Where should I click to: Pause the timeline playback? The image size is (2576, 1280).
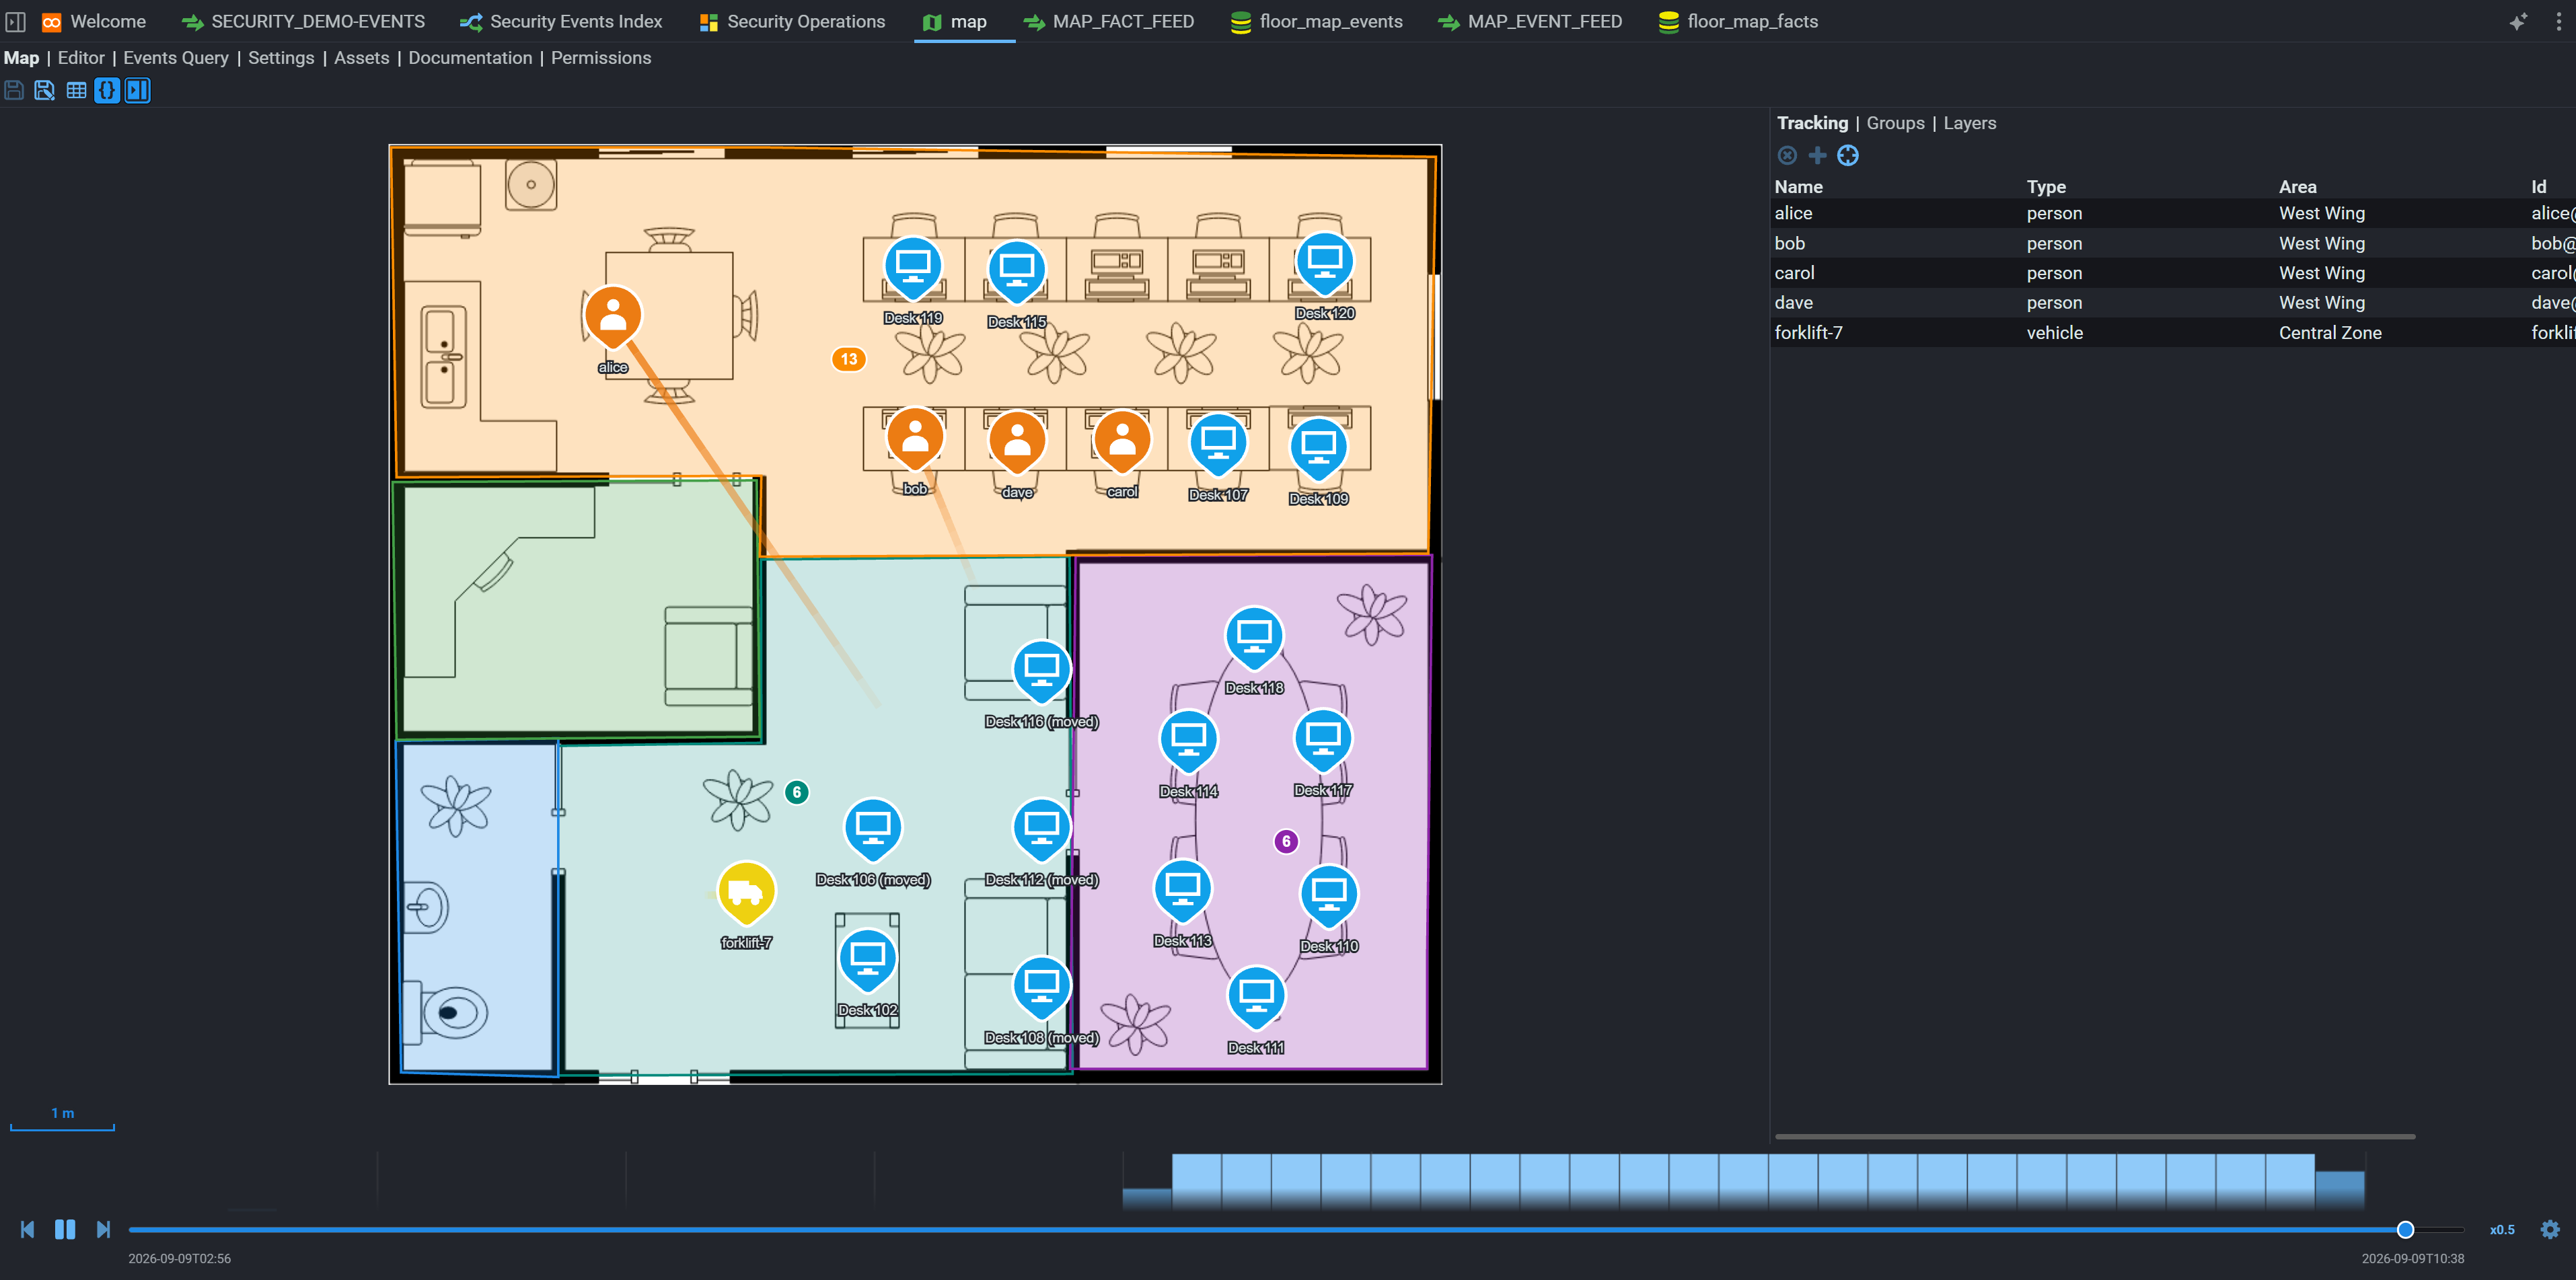pyautogui.click(x=65, y=1229)
